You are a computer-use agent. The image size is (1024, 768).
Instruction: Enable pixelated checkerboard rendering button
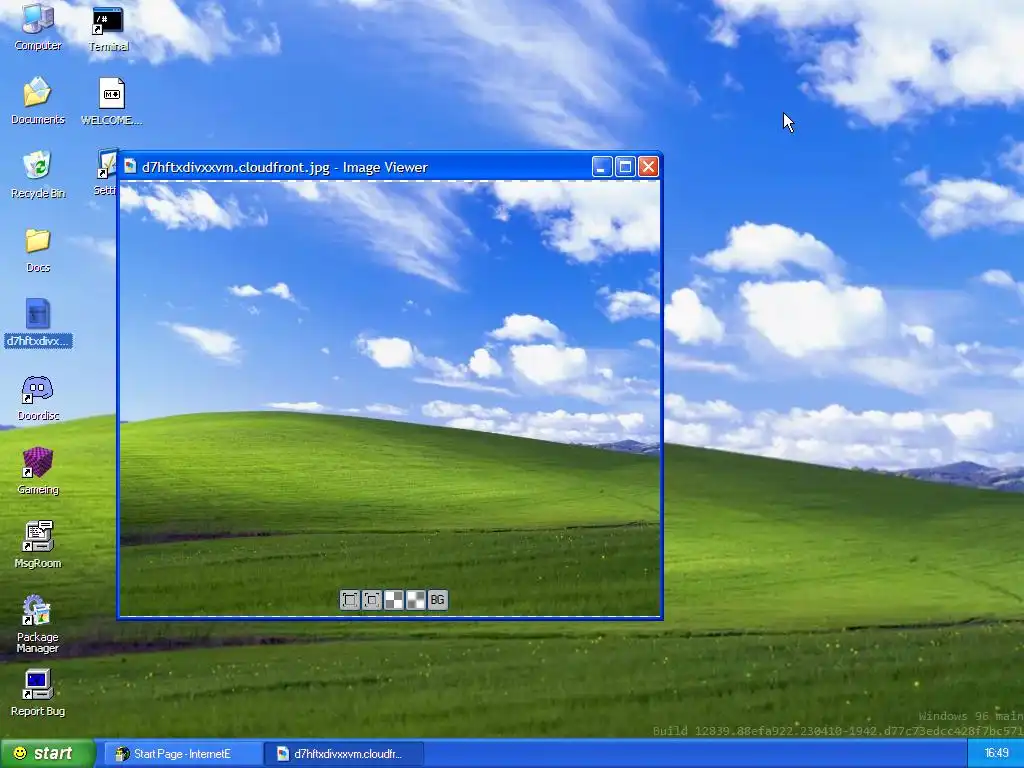point(394,600)
